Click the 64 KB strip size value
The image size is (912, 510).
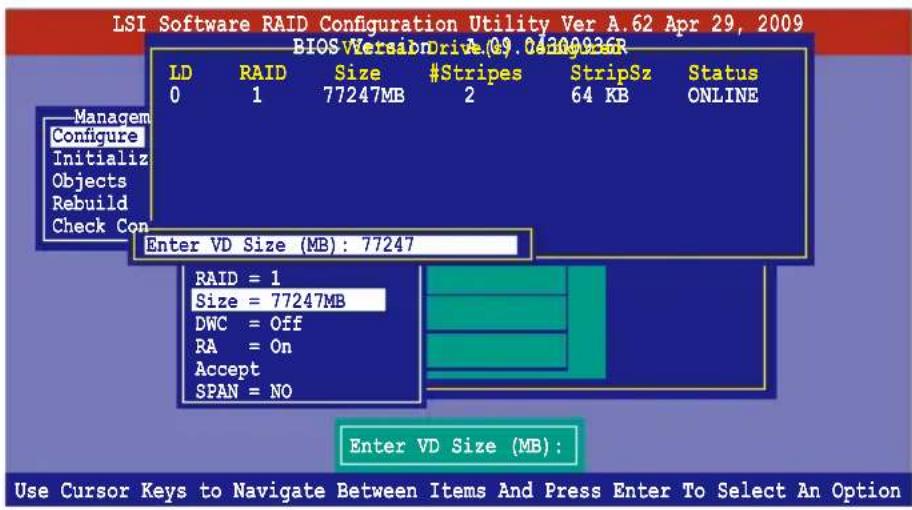point(600,95)
